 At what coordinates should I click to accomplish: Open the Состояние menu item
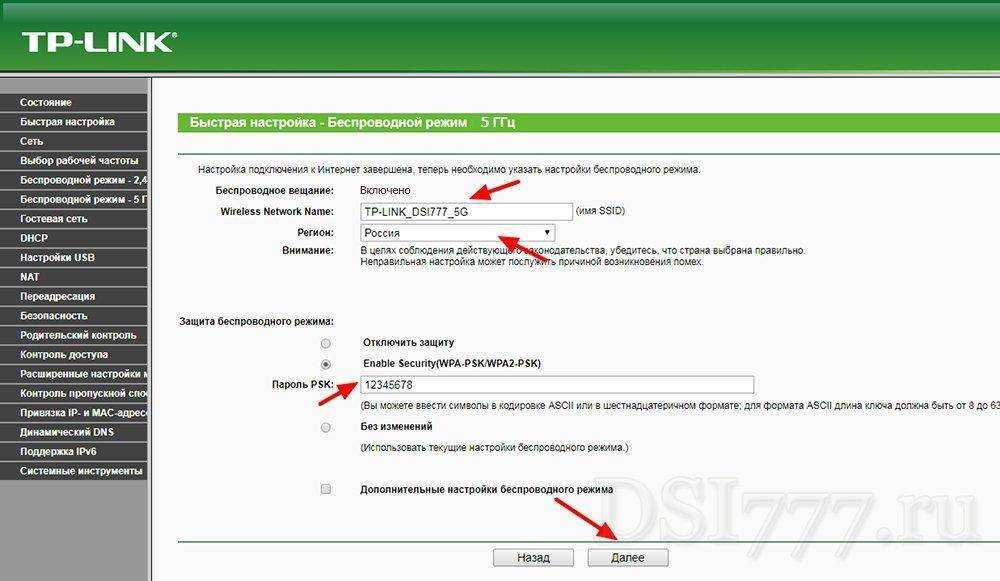pos(46,102)
